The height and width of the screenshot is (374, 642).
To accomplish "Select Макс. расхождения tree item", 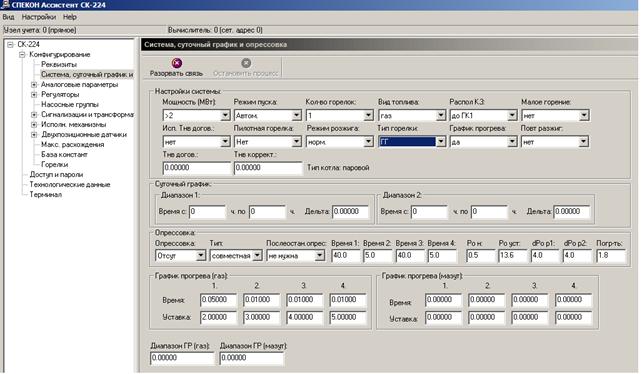I will [x=72, y=145].
